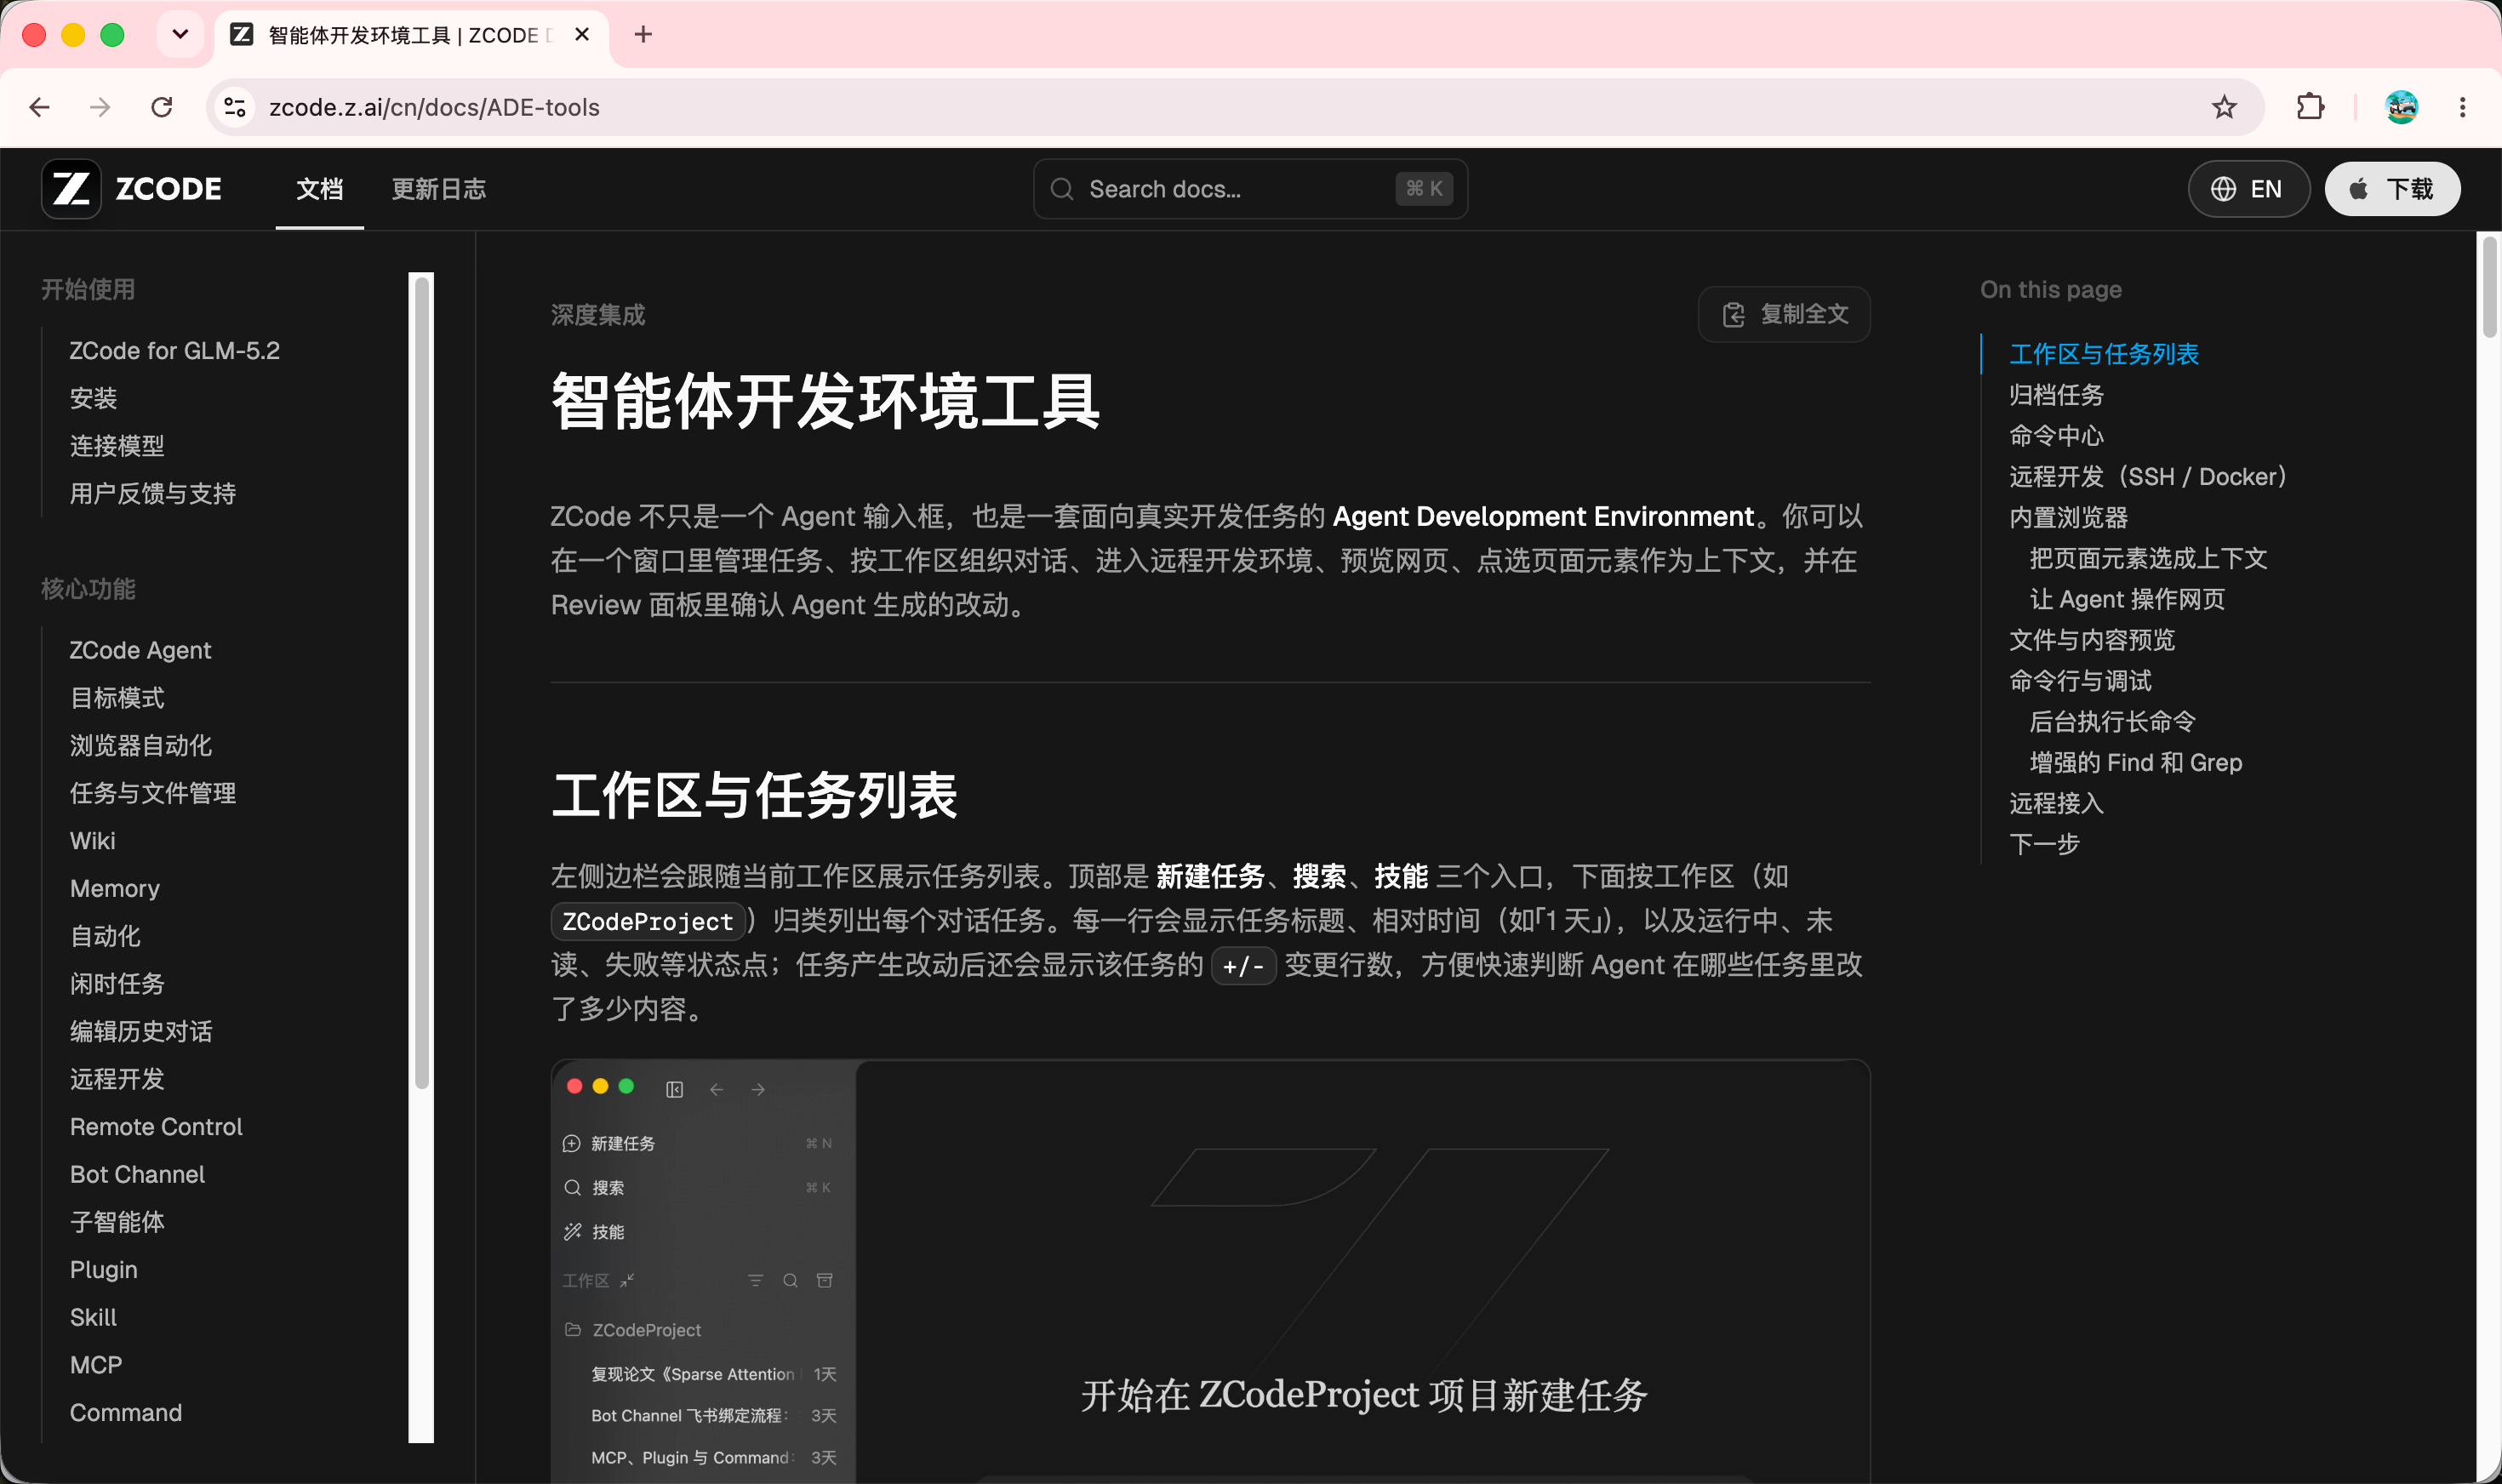Click the ZCODE logo icon
Viewport: 2502px width, 1484px height.
71,188
